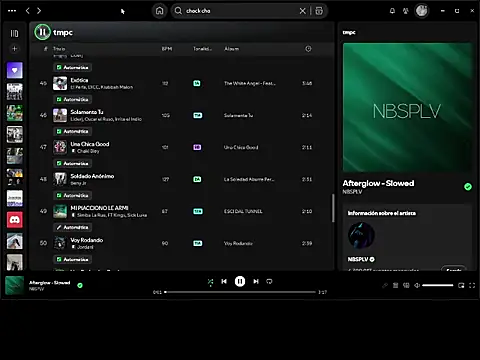Open the artist link "Jordani" under Voy Rodando
480x360 pixels.
pos(85,247)
